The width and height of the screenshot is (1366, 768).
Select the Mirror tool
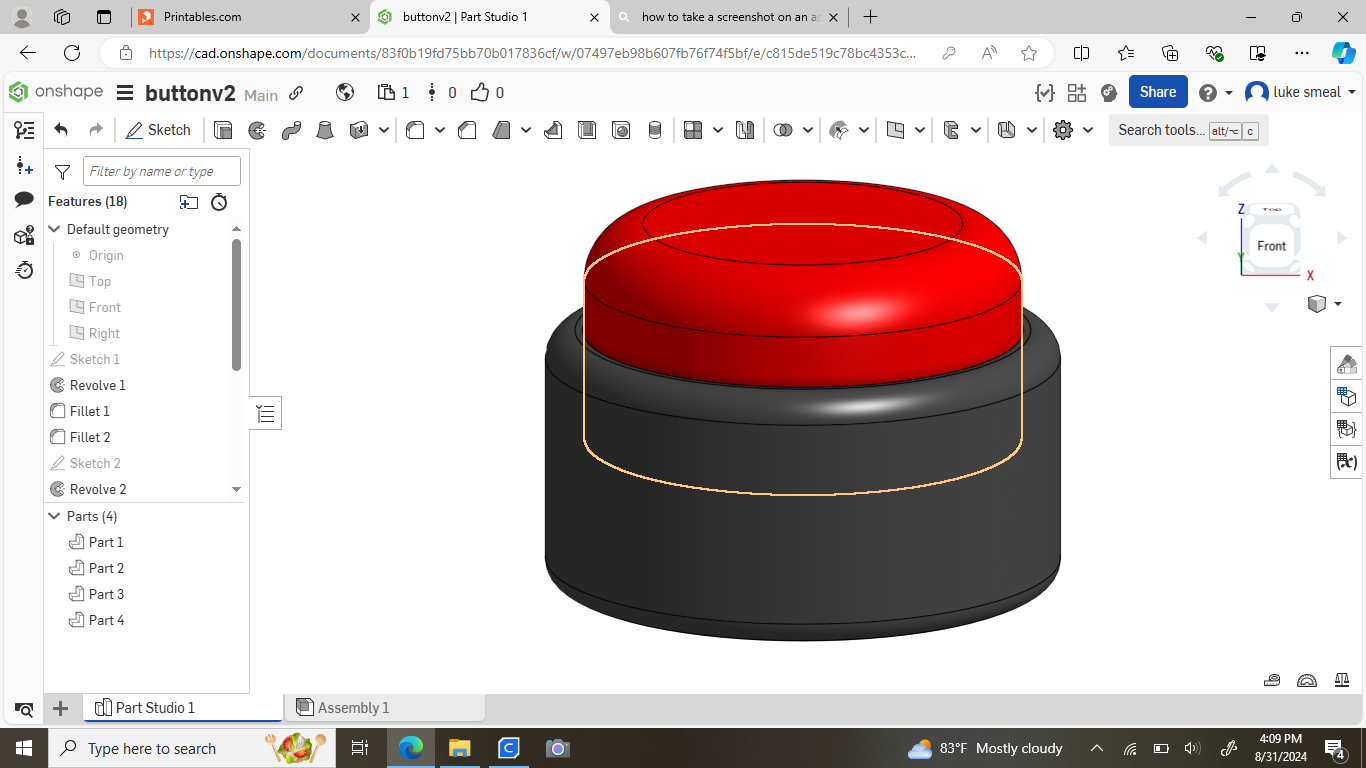click(x=745, y=130)
